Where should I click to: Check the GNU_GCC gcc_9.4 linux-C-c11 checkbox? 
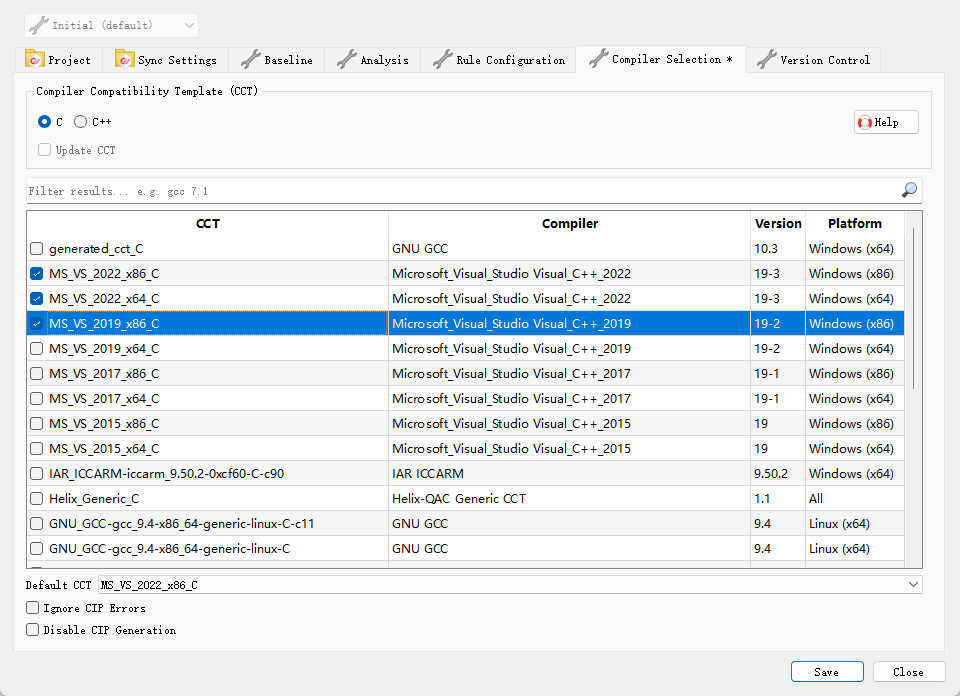pos(37,523)
